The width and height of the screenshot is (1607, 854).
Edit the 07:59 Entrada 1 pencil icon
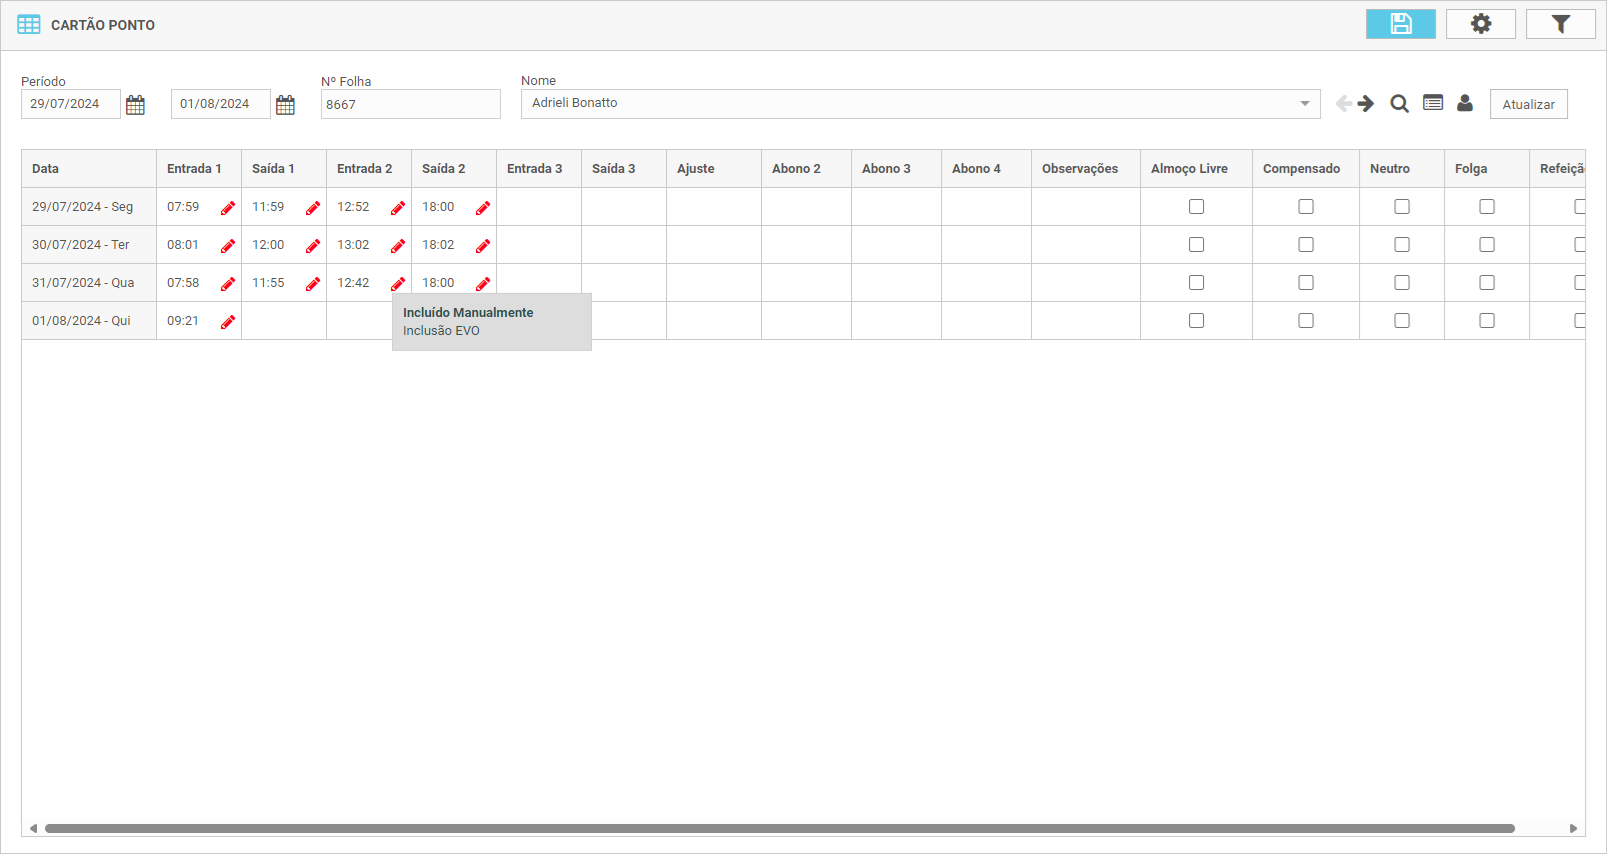point(228,208)
